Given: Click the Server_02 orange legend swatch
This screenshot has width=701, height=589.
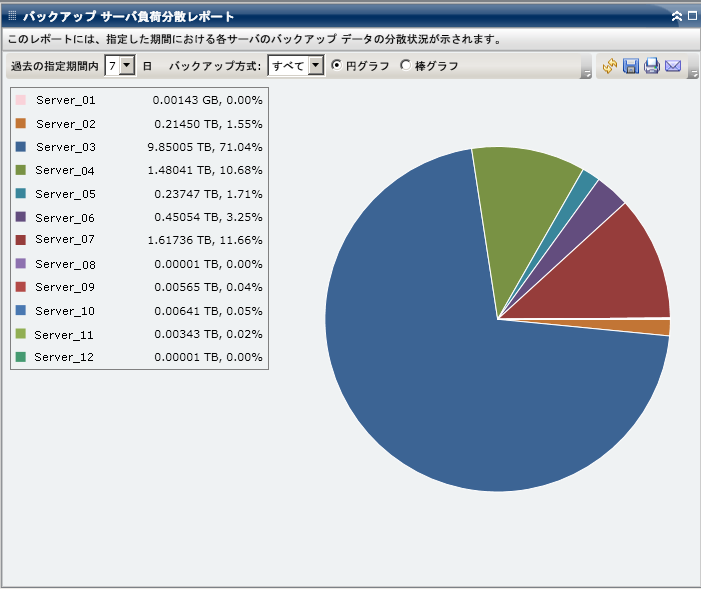Looking at the screenshot, I should click(x=21, y=123).
